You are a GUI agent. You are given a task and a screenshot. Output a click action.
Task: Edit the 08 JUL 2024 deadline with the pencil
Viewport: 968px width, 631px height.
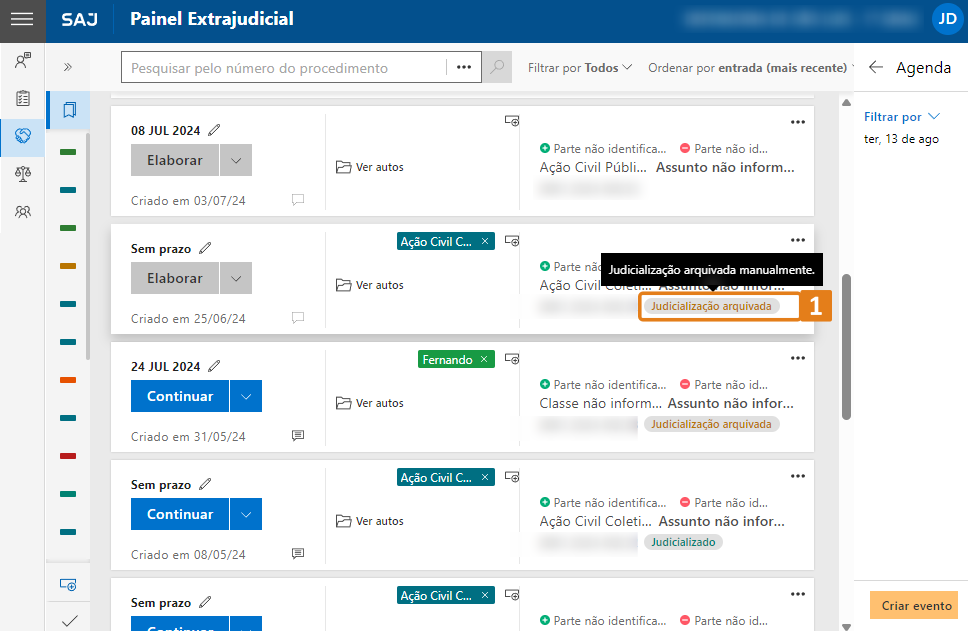click(214, 130)
